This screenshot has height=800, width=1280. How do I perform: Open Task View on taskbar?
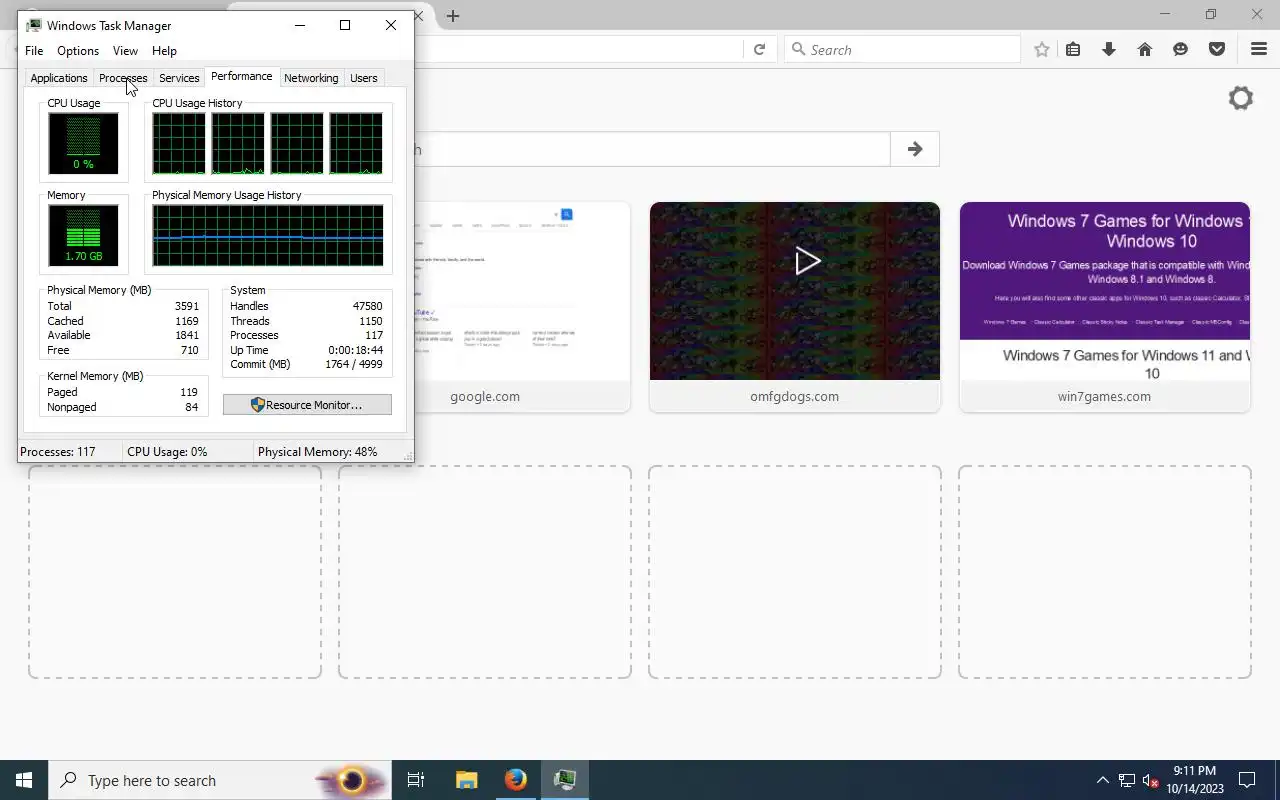416,780
